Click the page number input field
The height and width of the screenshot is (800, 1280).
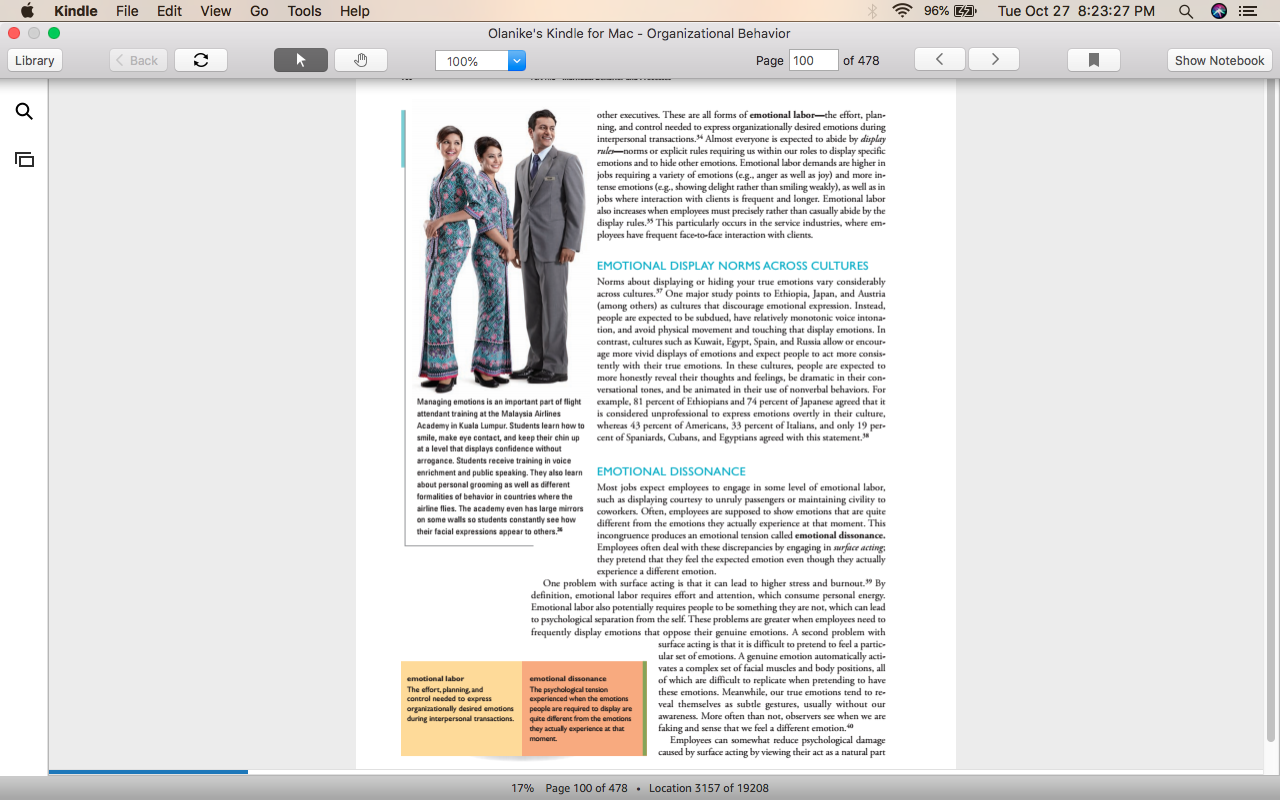click(814, 60)
